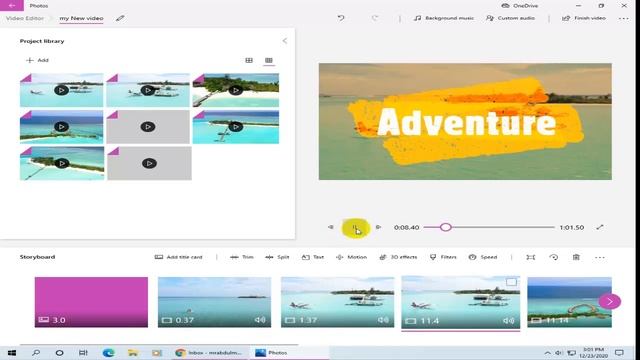This screenshot has height=360, width=640.
Task: Open the top-right See more menu
Action: click(623, 18)
